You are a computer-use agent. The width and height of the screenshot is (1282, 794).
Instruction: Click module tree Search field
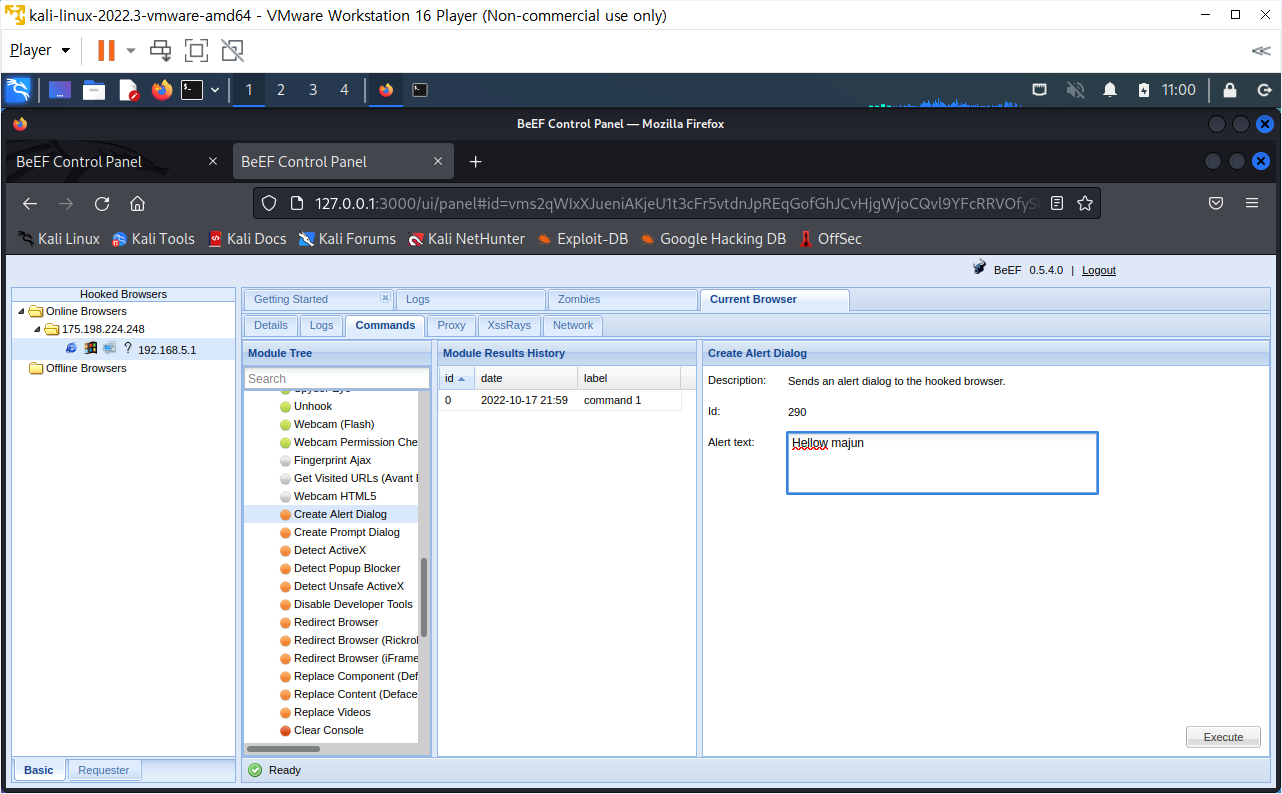337,378
